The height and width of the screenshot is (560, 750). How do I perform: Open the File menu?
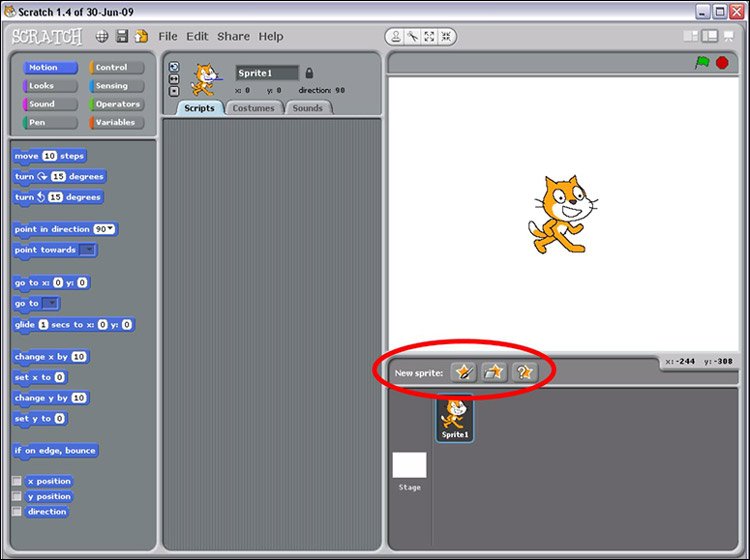coord(168,36)
